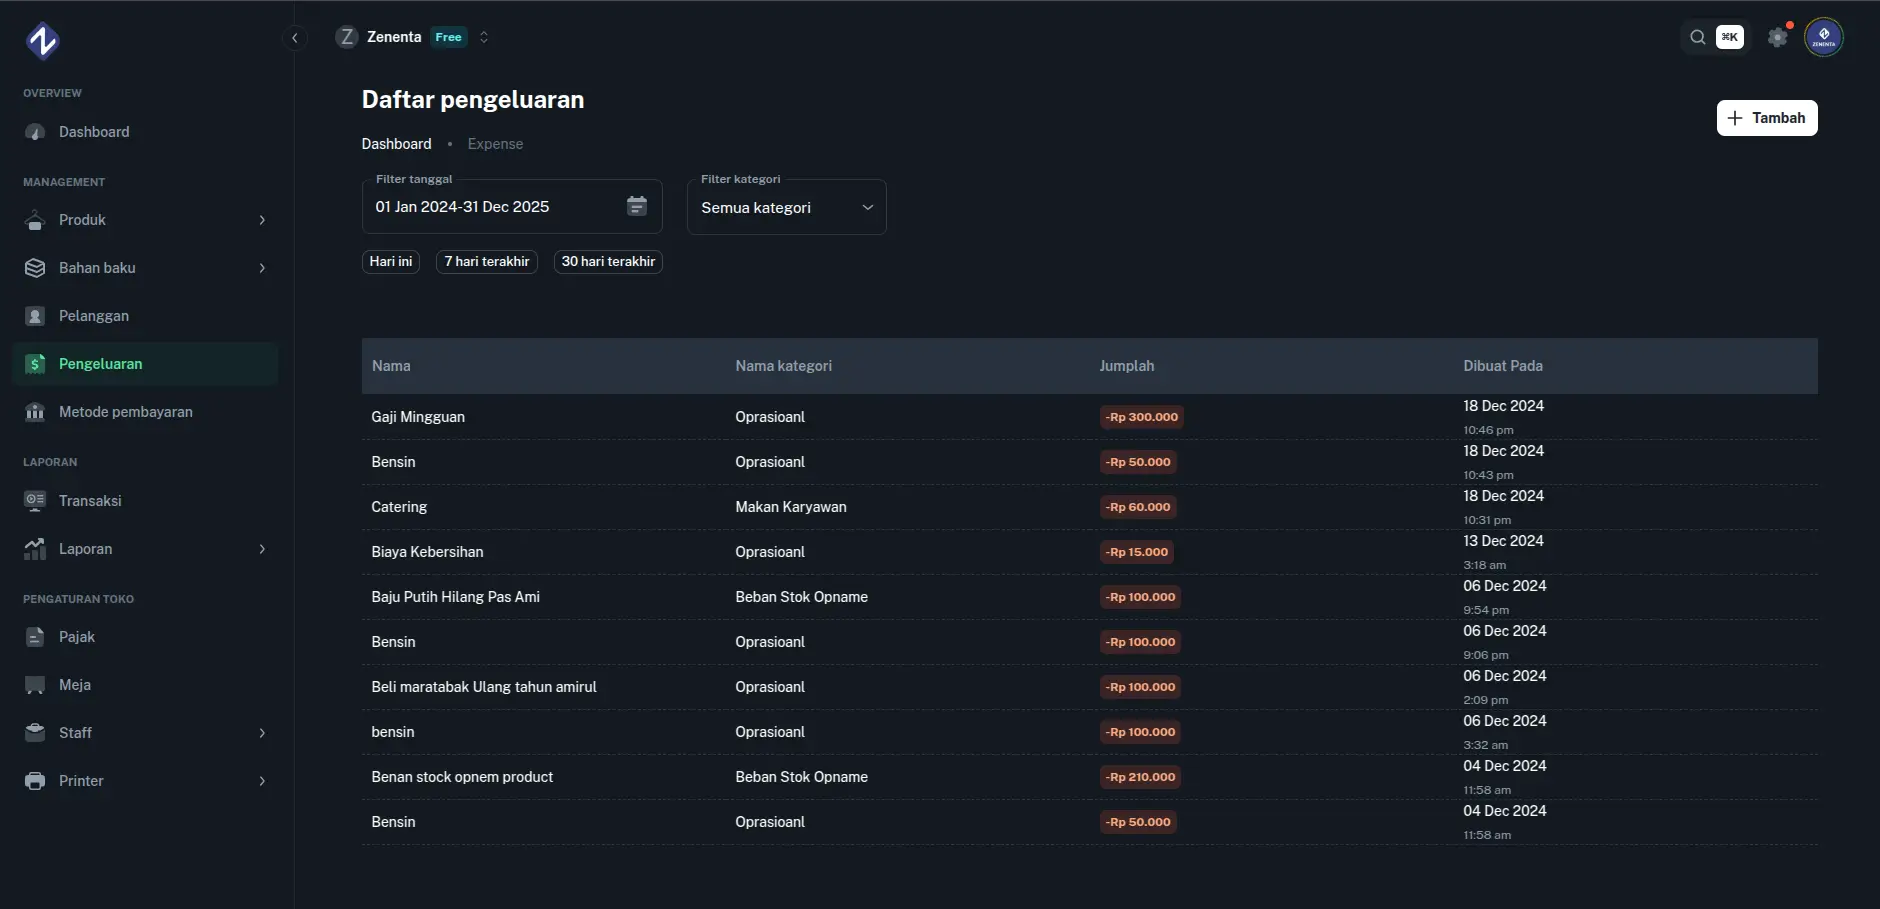Toggle the Hari ini quick filter
The height and width of the screenshot is (909, 1880).
click(x=390, y=261)
